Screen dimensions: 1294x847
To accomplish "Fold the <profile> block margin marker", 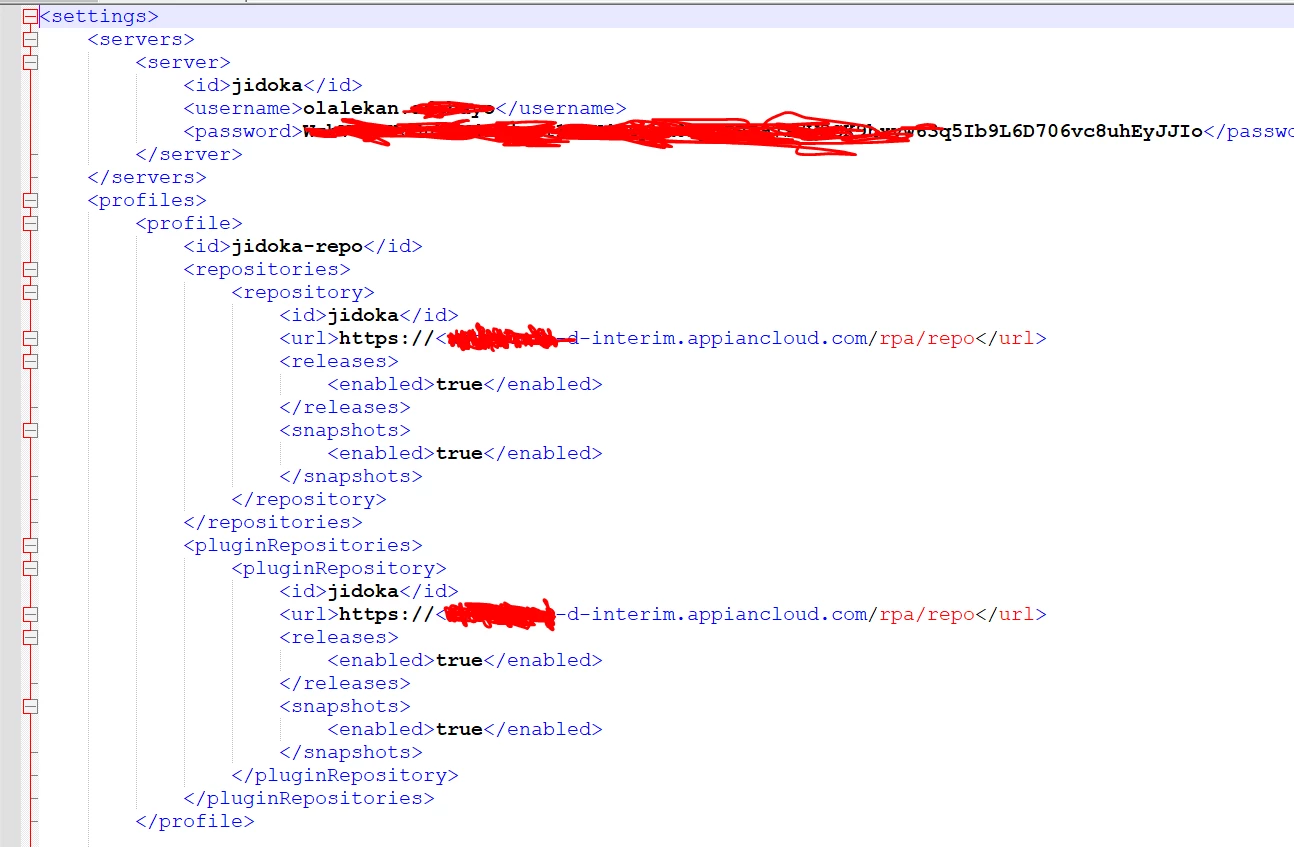I will point(30,223).
